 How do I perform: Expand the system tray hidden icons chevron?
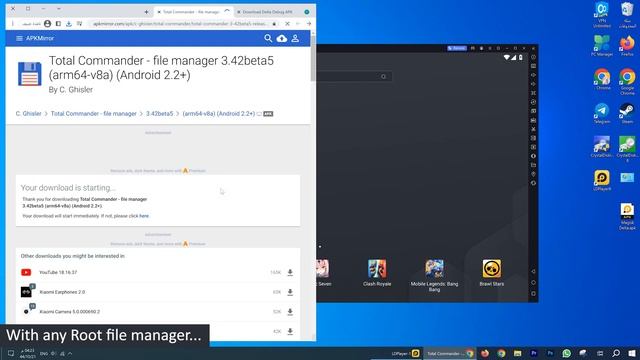point(70,353)
